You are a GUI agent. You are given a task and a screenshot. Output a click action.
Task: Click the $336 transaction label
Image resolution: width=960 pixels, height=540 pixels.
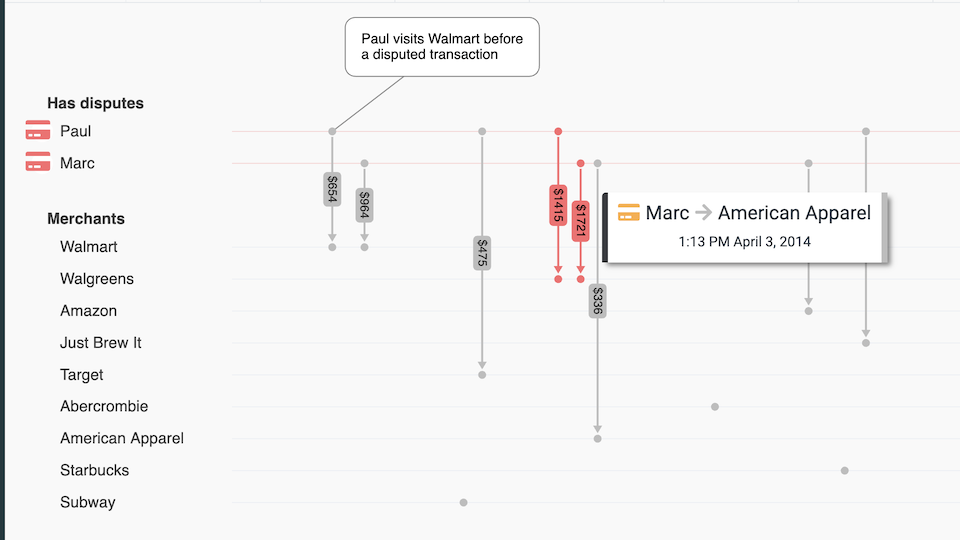coord(597,301)
